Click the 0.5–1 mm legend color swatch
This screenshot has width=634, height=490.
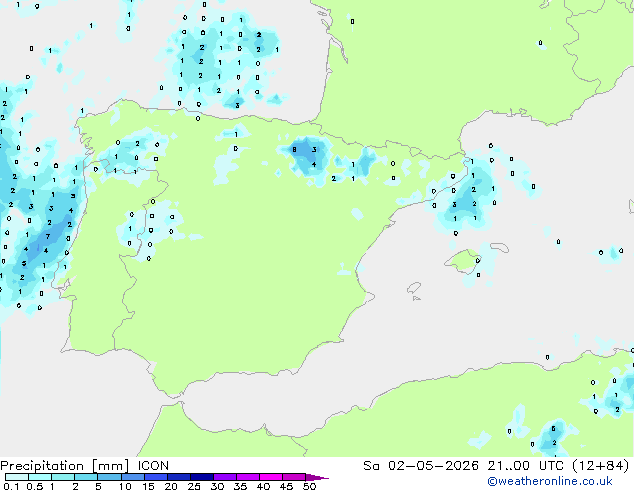(40, 477)
